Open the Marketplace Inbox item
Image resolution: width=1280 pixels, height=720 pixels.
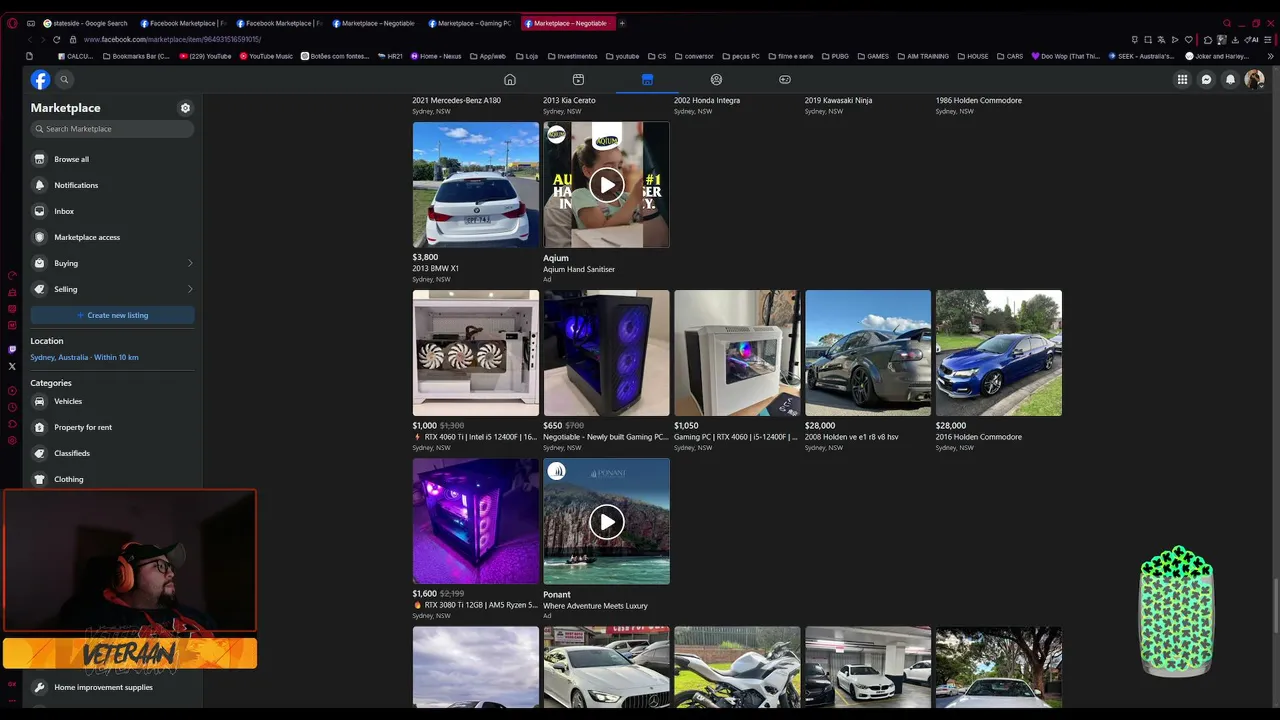click(x=112, y=211)
